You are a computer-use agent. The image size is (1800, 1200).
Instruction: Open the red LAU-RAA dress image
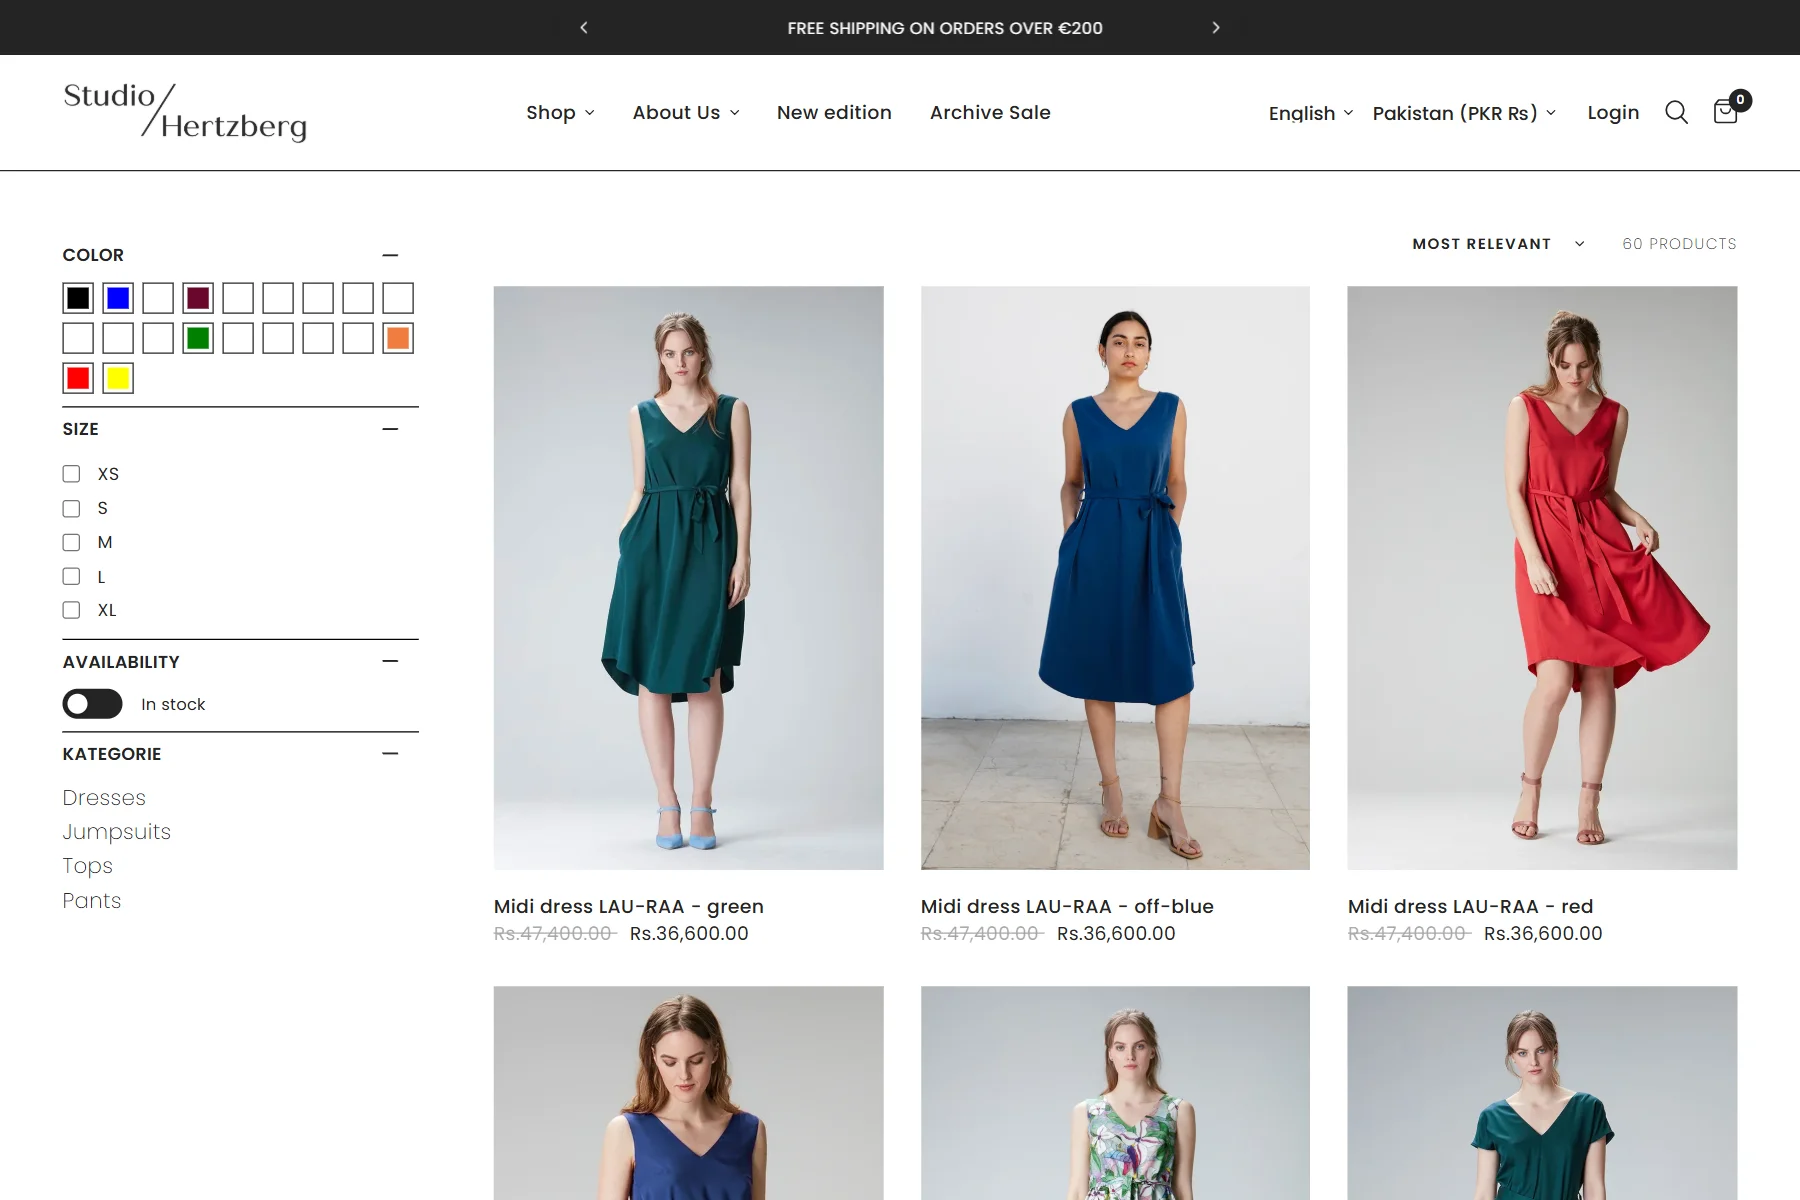point(1542,578)
